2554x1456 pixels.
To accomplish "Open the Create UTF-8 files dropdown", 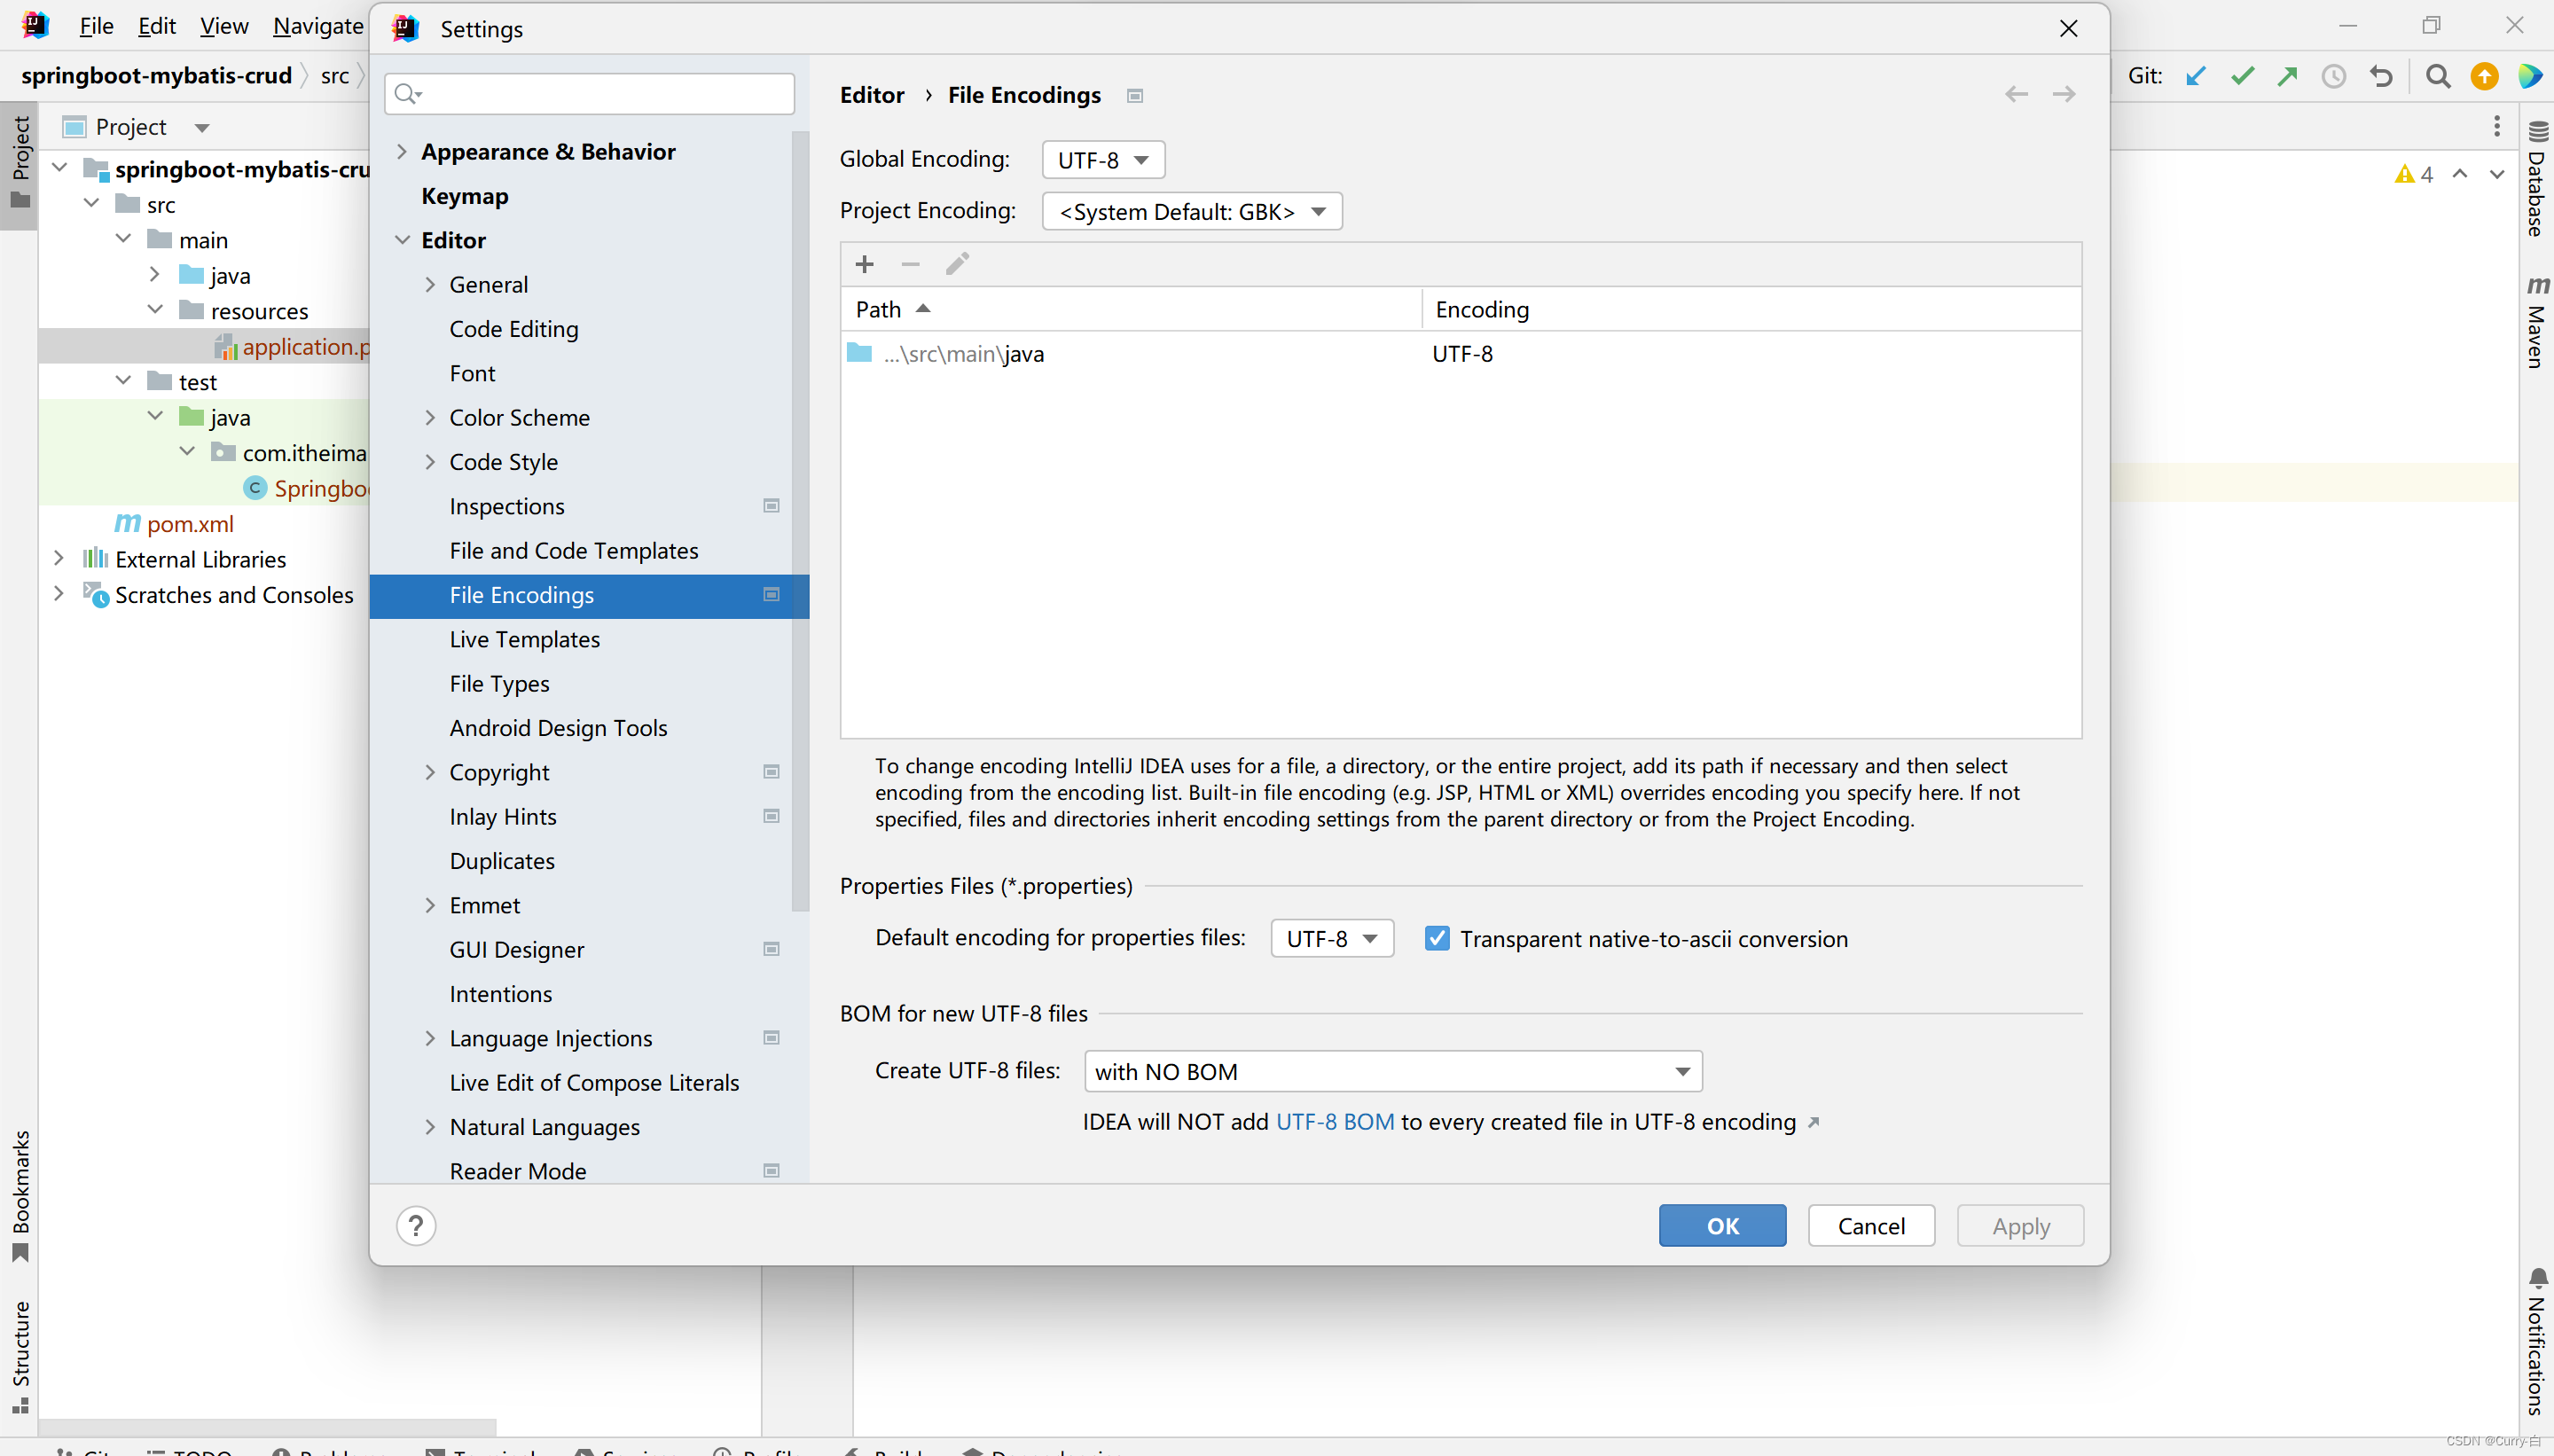I will [1392, 1071].
